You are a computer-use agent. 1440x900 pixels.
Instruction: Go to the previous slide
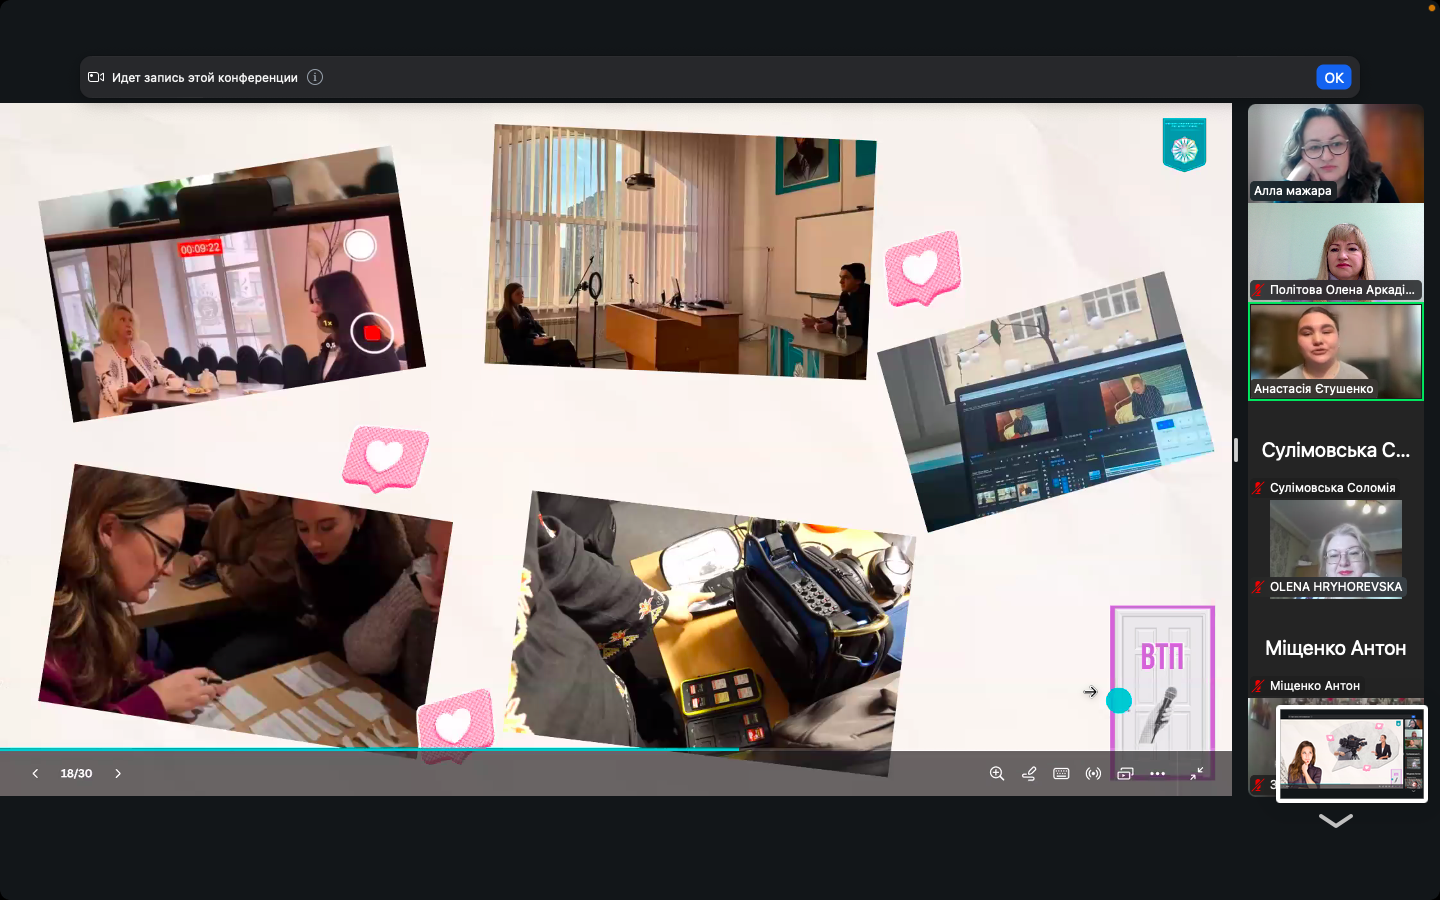tap(35, 773)
